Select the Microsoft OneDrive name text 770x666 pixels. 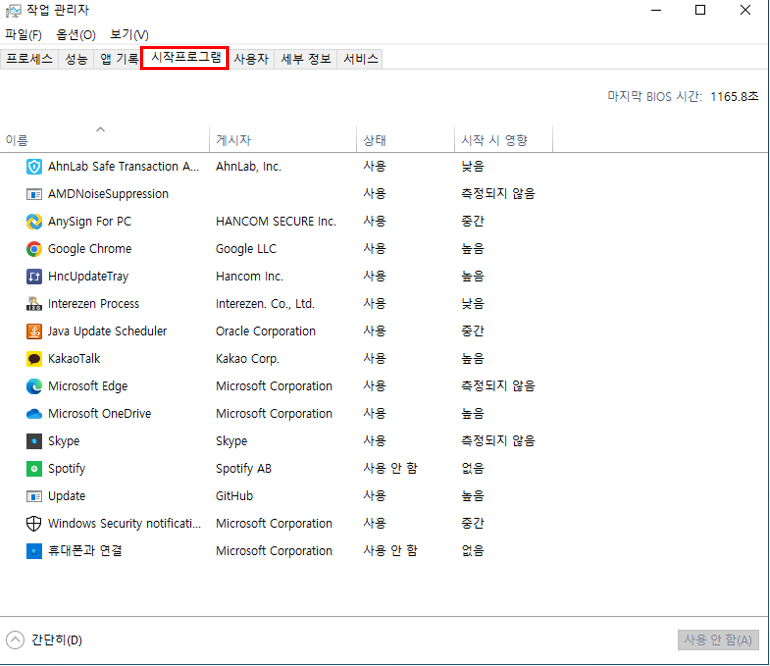(99, 414)
